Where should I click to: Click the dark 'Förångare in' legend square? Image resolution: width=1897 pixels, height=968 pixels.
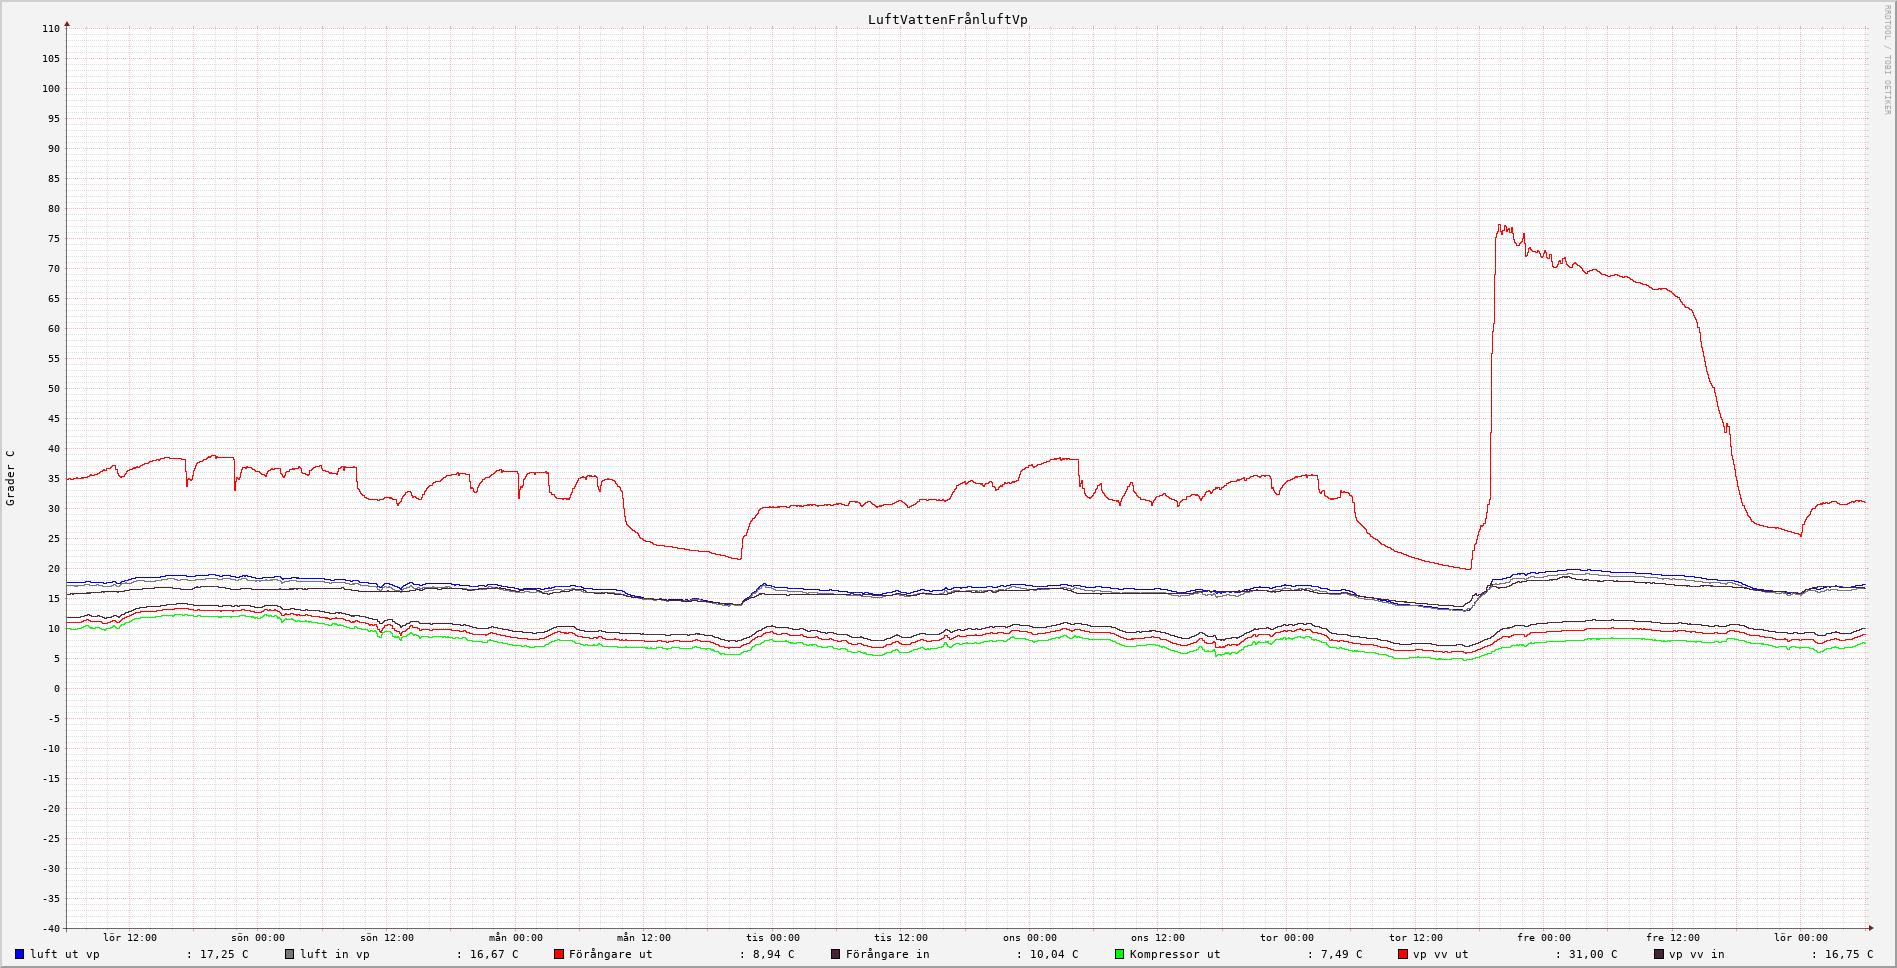tap(836, 954)
